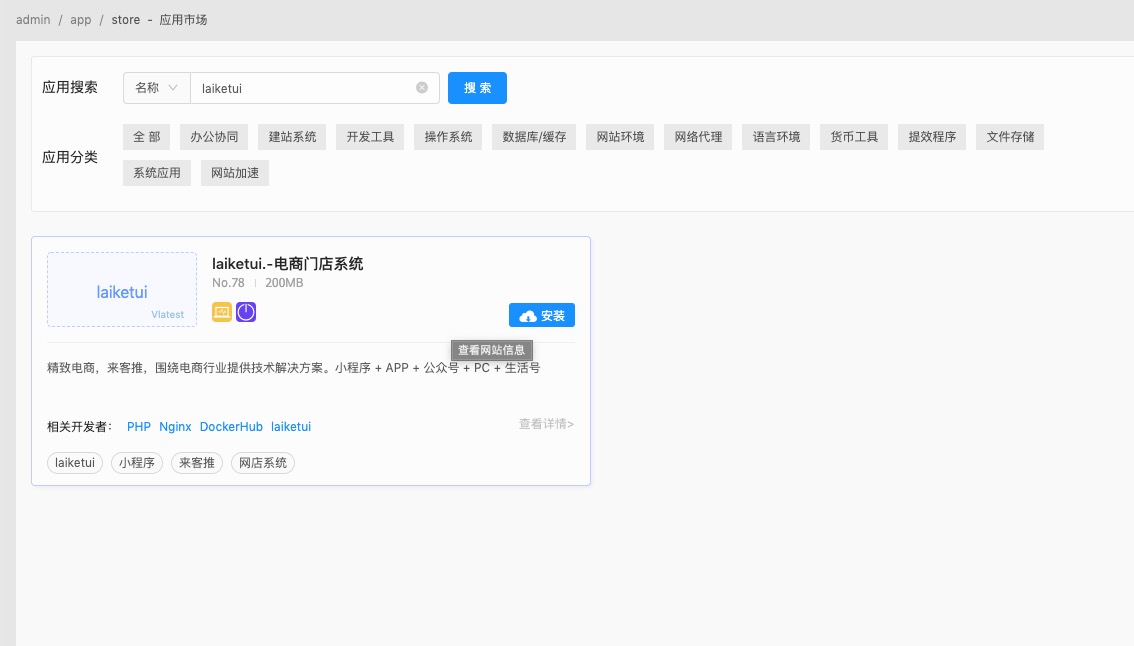Open the laiketui.-电商门店系统 title
Screen dimensions: 1134x646
click(287, 264)
